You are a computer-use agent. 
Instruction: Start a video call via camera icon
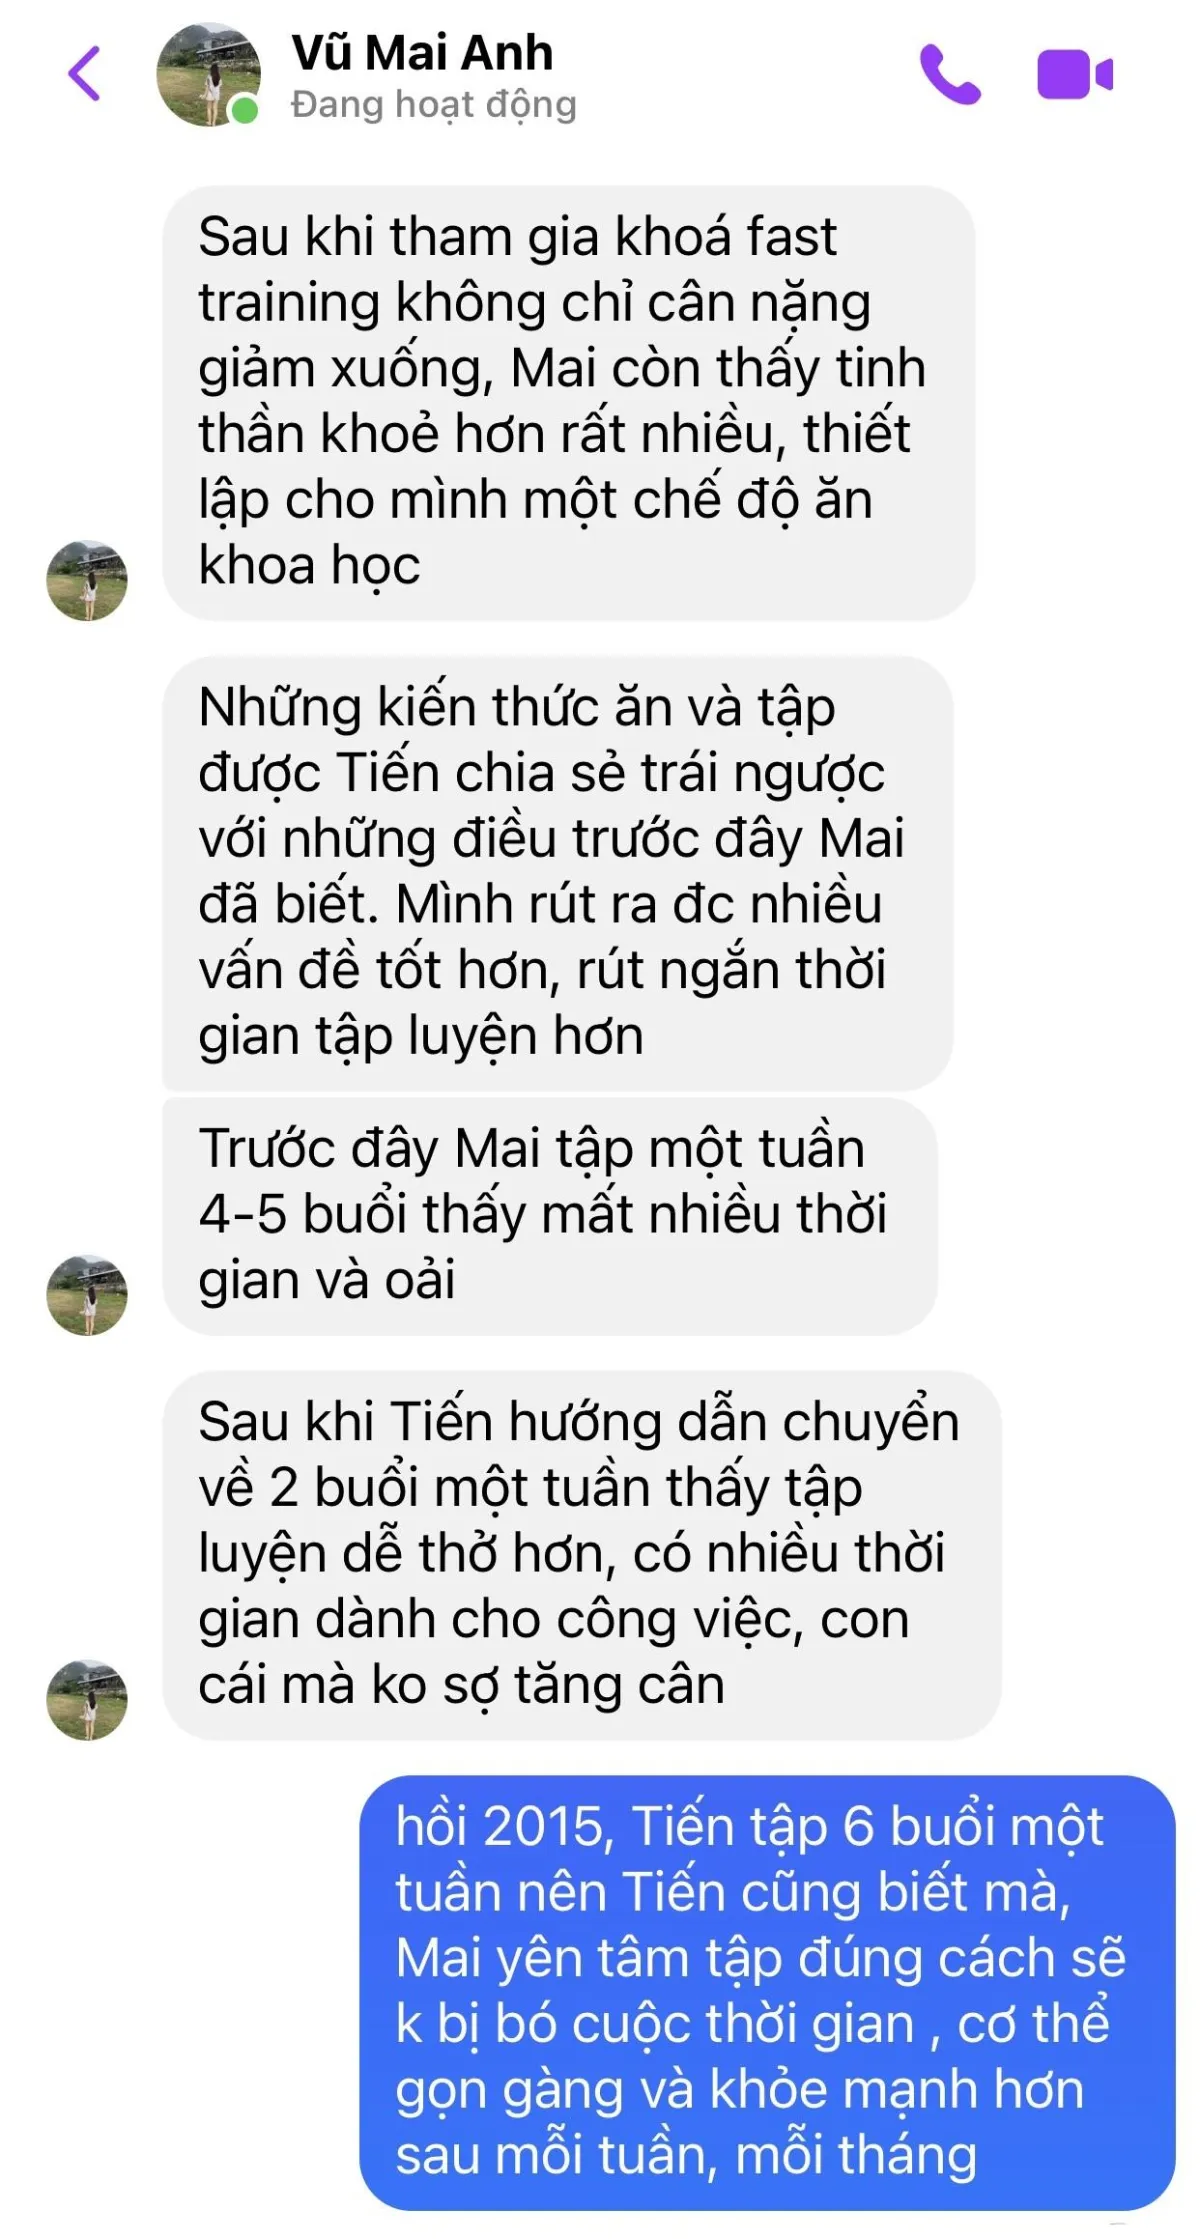point(1075,74)
